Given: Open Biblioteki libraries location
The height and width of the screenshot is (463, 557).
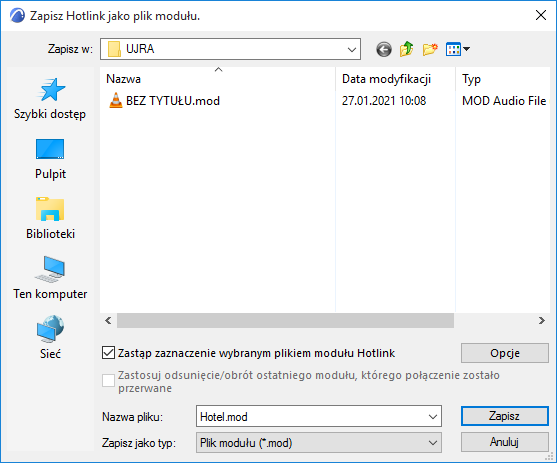Looking at the screenshot, I should (50, 219).
